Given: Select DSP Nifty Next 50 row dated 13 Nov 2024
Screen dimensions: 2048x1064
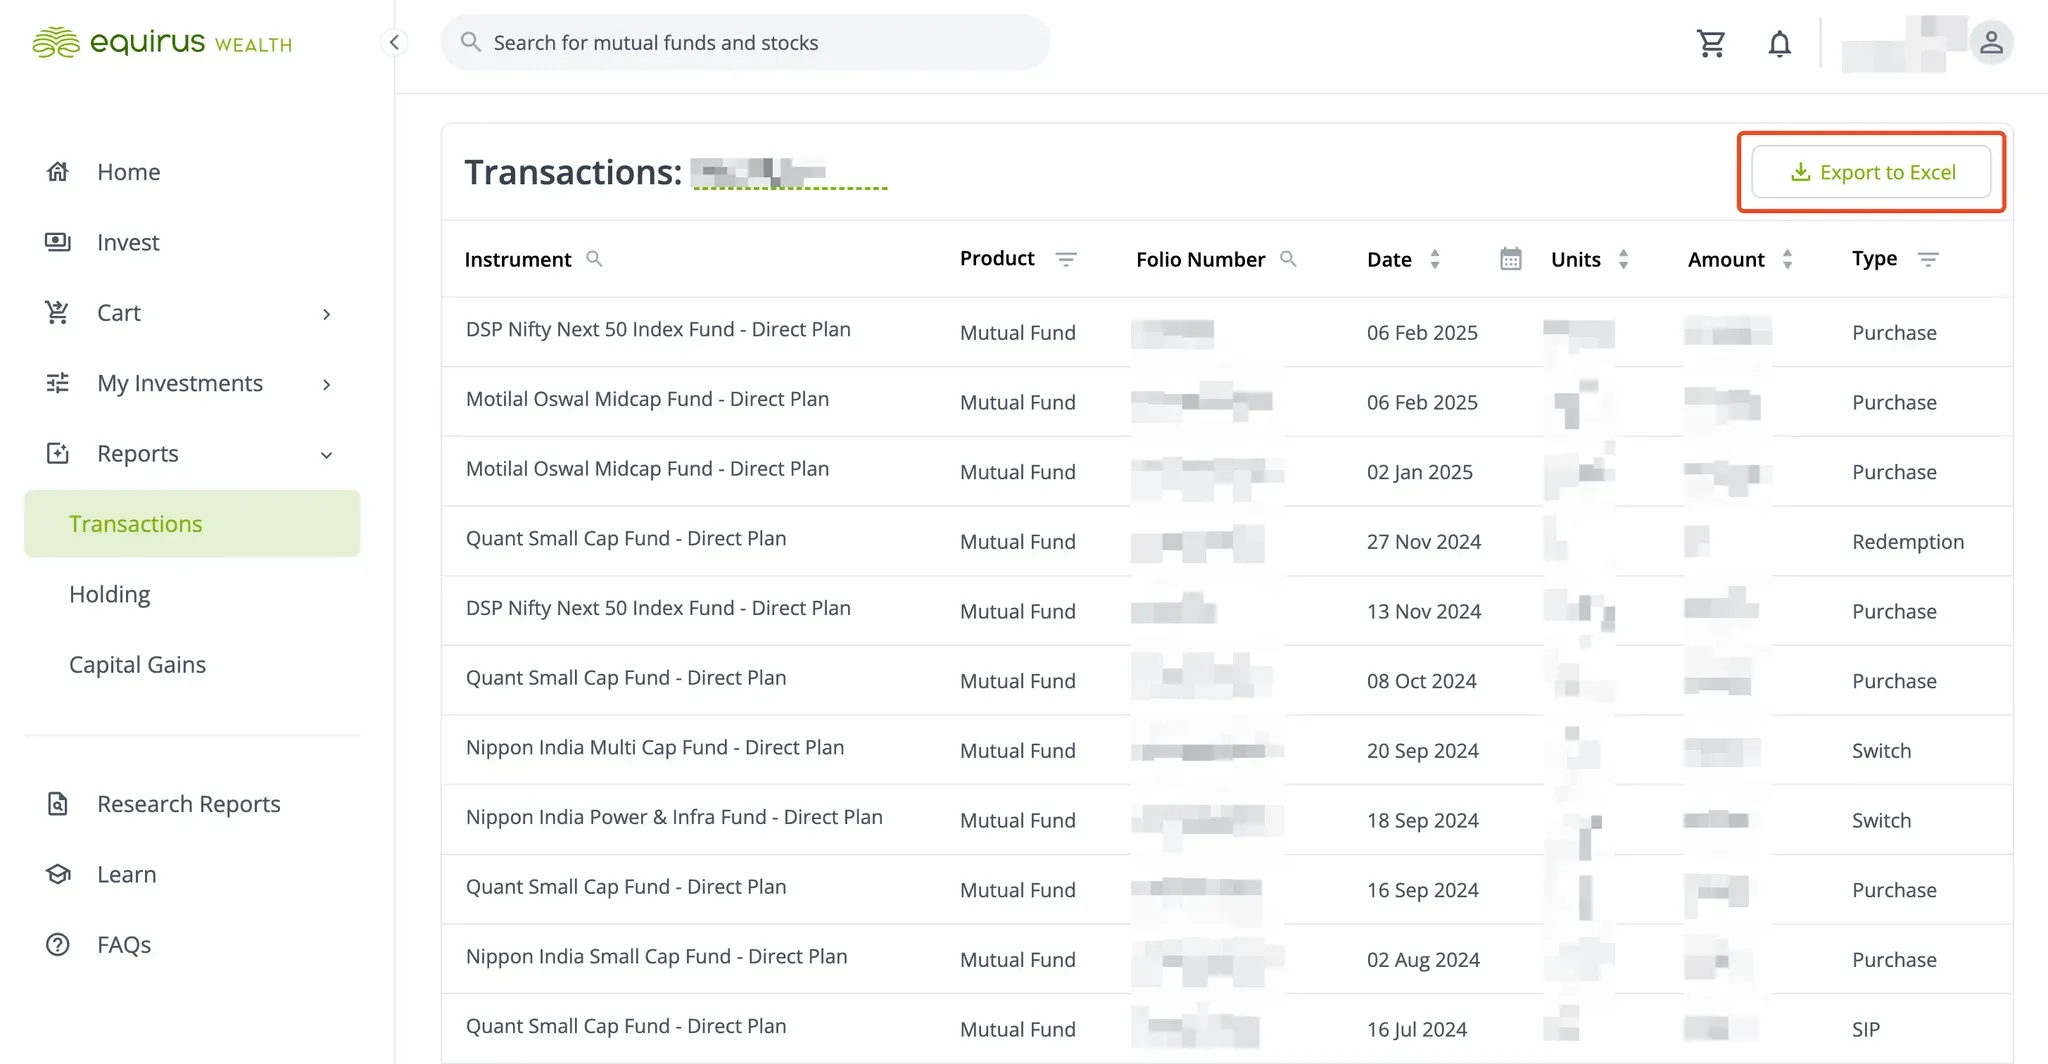Looking at the screenshot, I should (1227, 611).
